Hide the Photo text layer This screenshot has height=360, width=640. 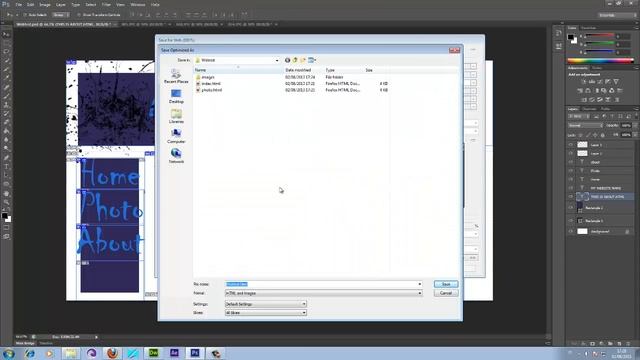[571, 171]
